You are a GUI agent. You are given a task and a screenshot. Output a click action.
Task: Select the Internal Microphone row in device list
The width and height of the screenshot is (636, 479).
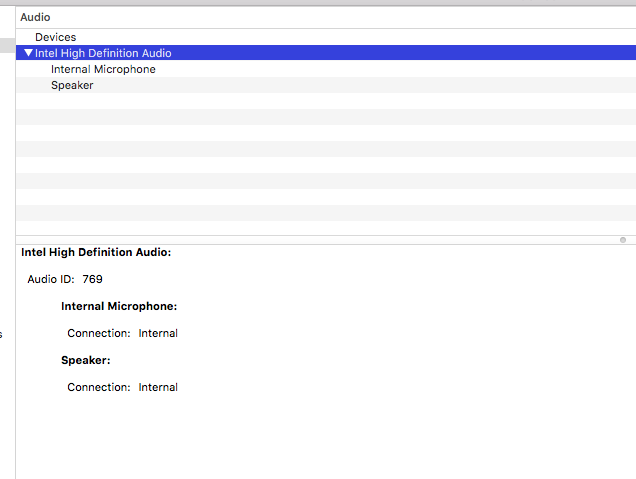coord(103,69)
